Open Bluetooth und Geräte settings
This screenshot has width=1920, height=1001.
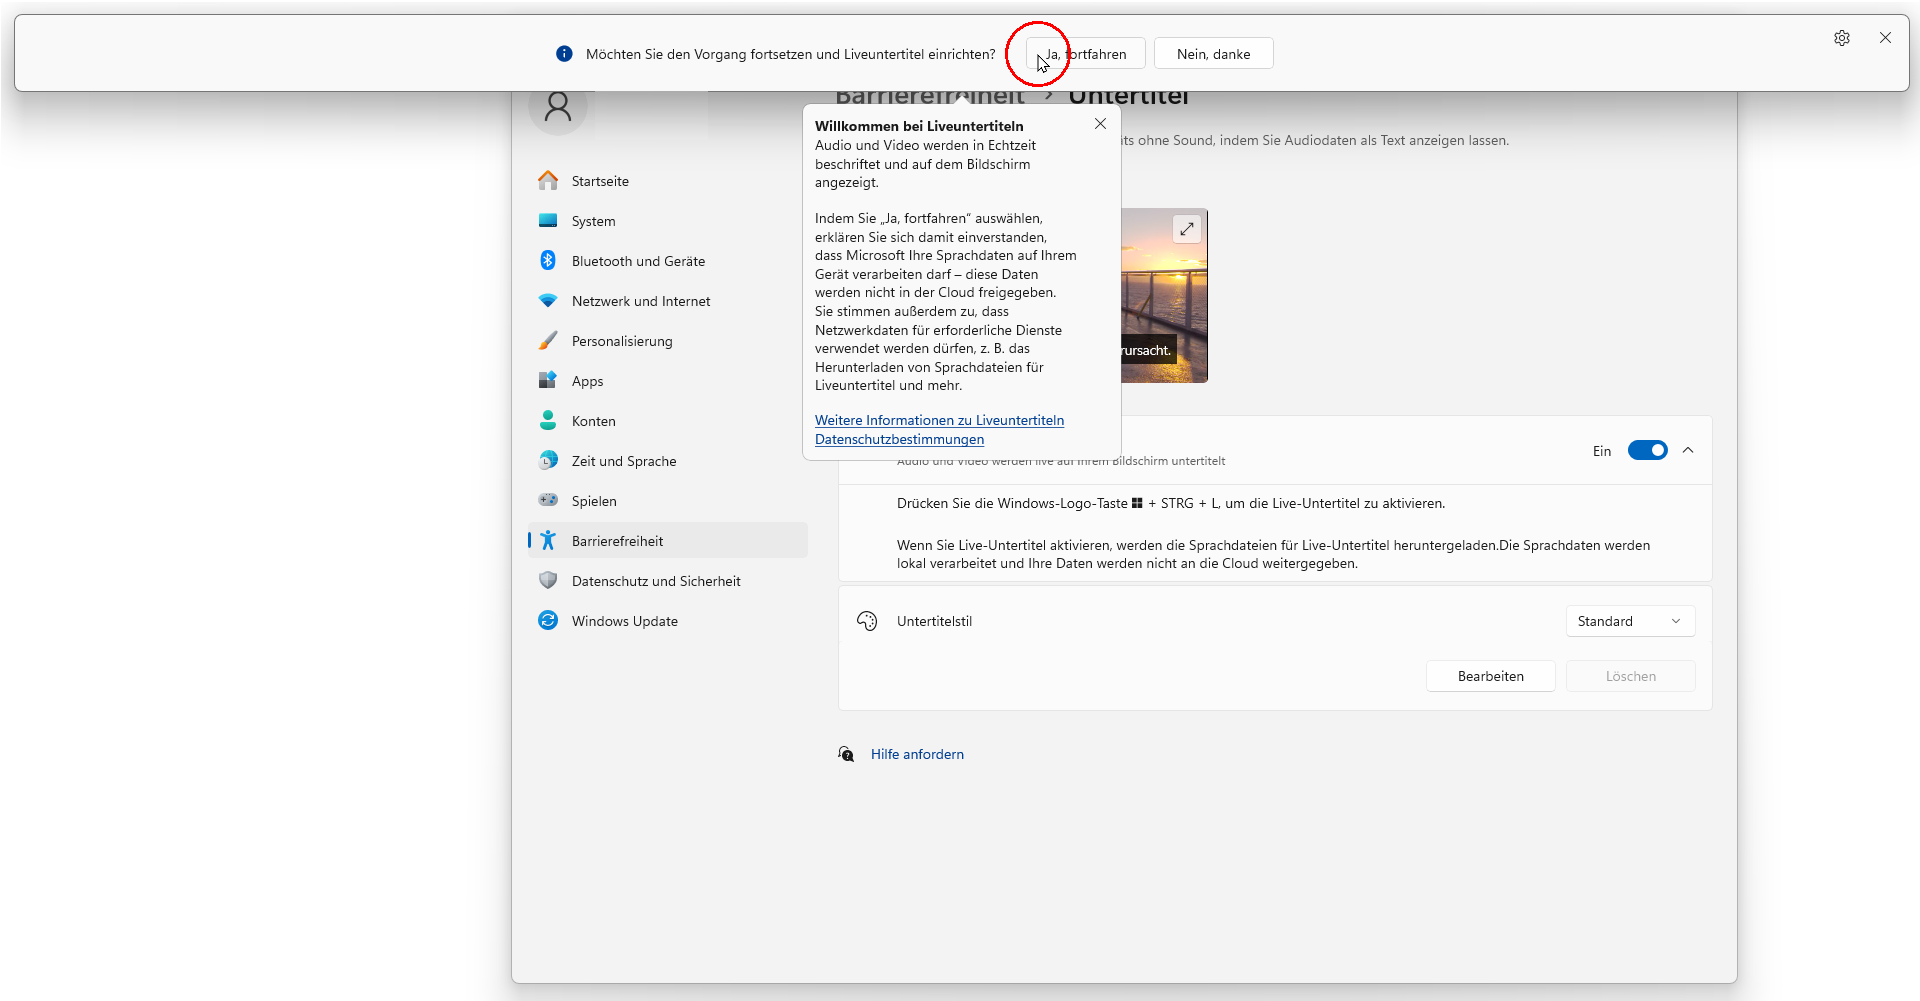point(668,261)
